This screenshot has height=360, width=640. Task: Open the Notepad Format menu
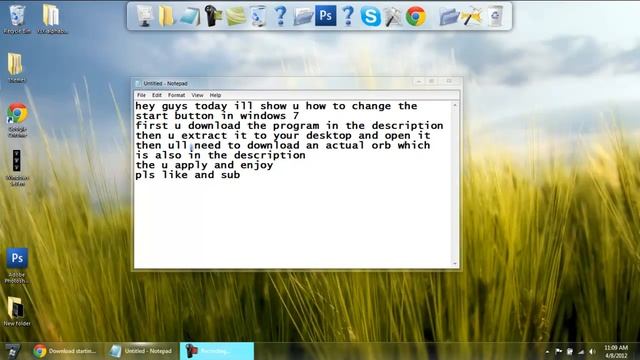[x=176, y=95]
